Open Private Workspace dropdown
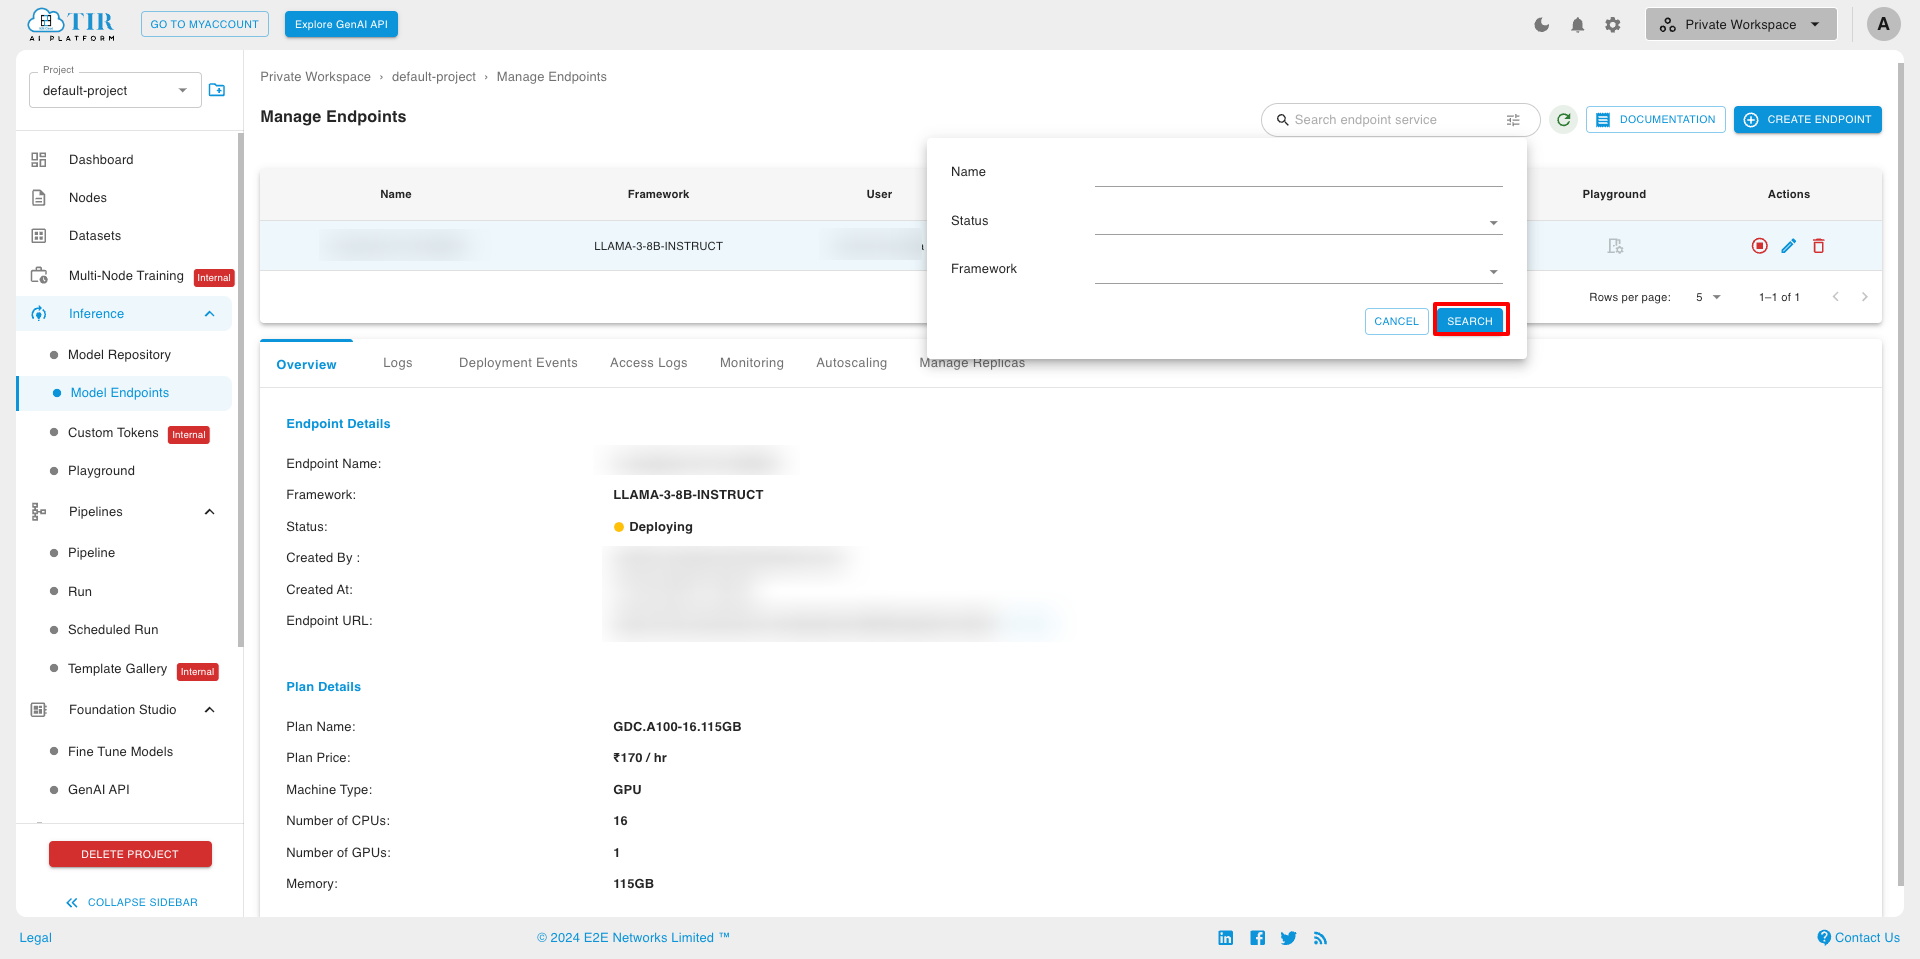This screenshot has width=1920, height=959. pos(1741,25)
